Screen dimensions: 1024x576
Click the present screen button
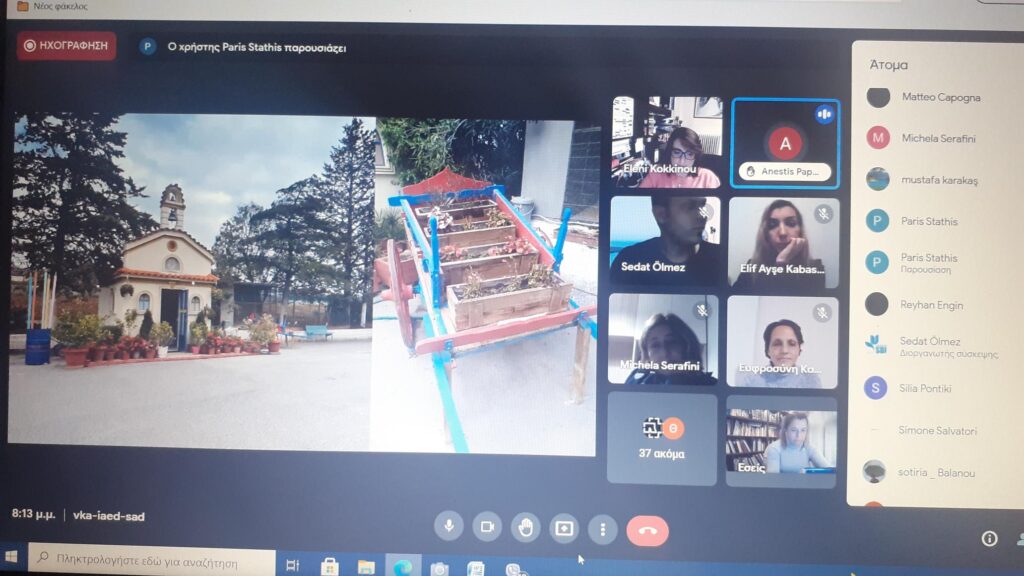coord(564,528)
